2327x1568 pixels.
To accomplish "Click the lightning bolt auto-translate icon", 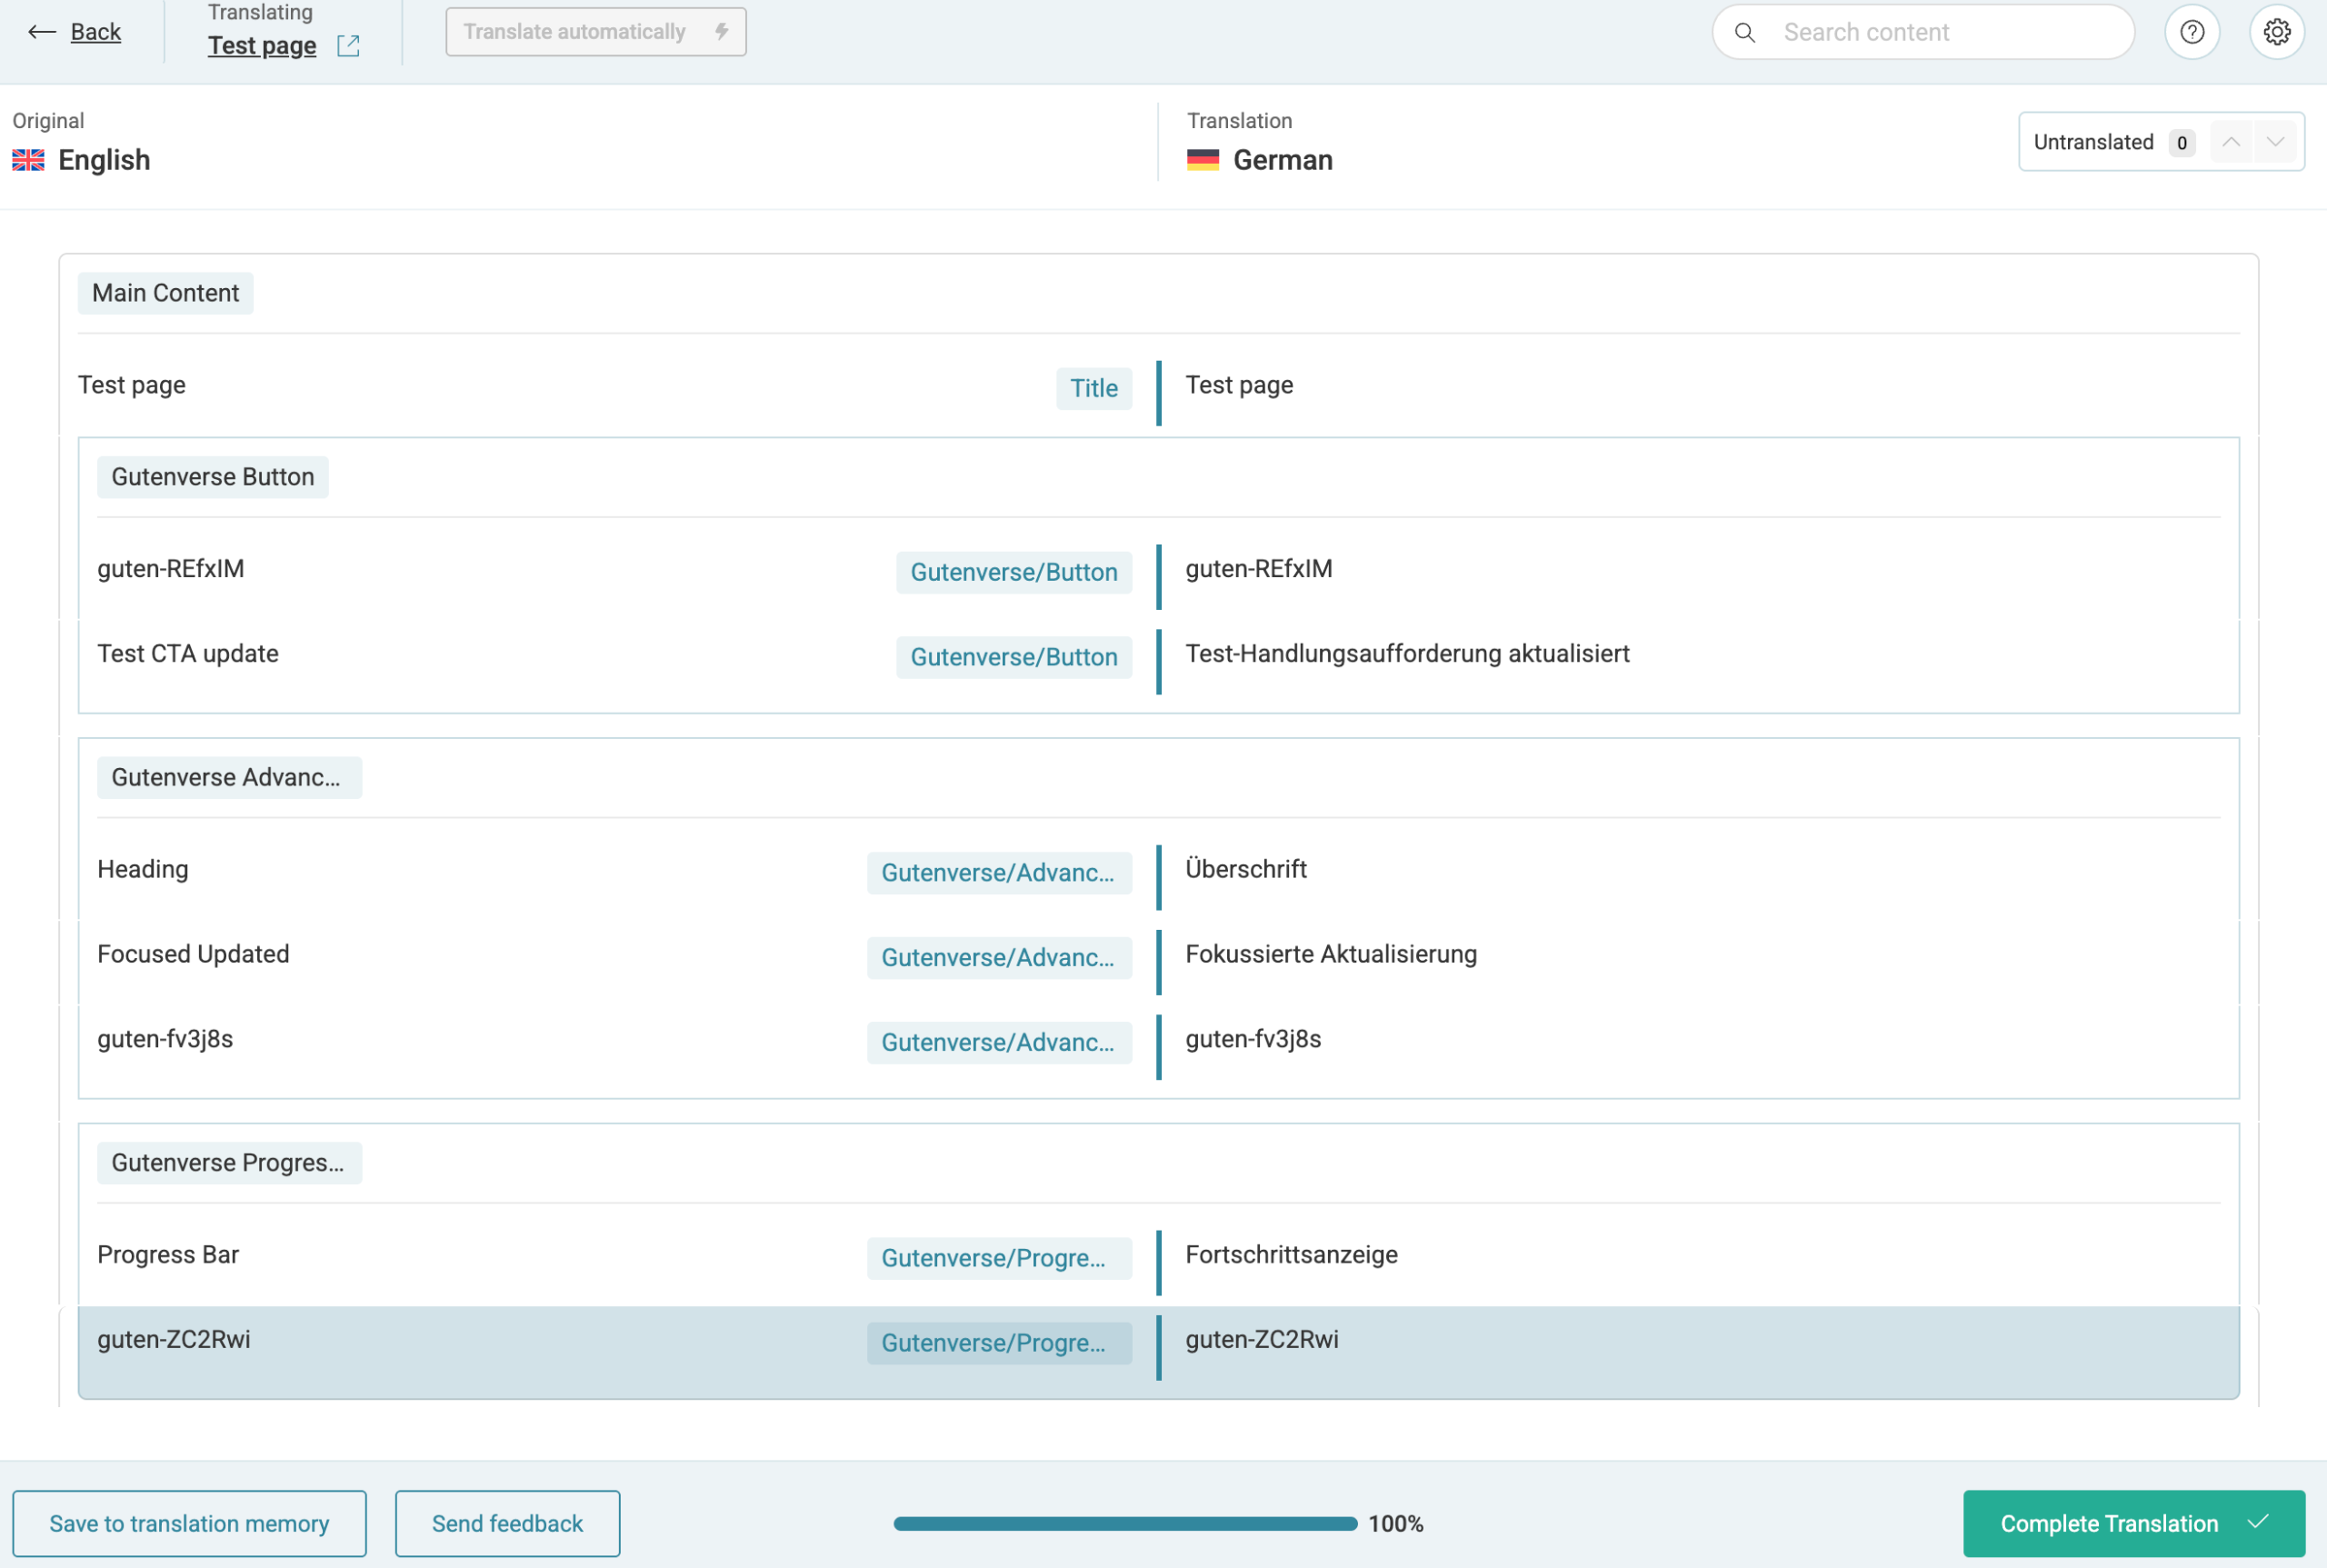I will pos(721,32).
